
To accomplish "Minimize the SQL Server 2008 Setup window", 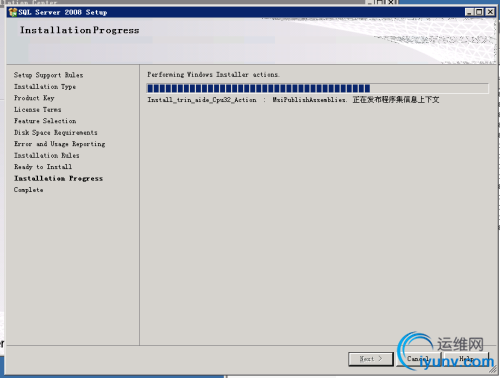I will [x=470, y=12].
